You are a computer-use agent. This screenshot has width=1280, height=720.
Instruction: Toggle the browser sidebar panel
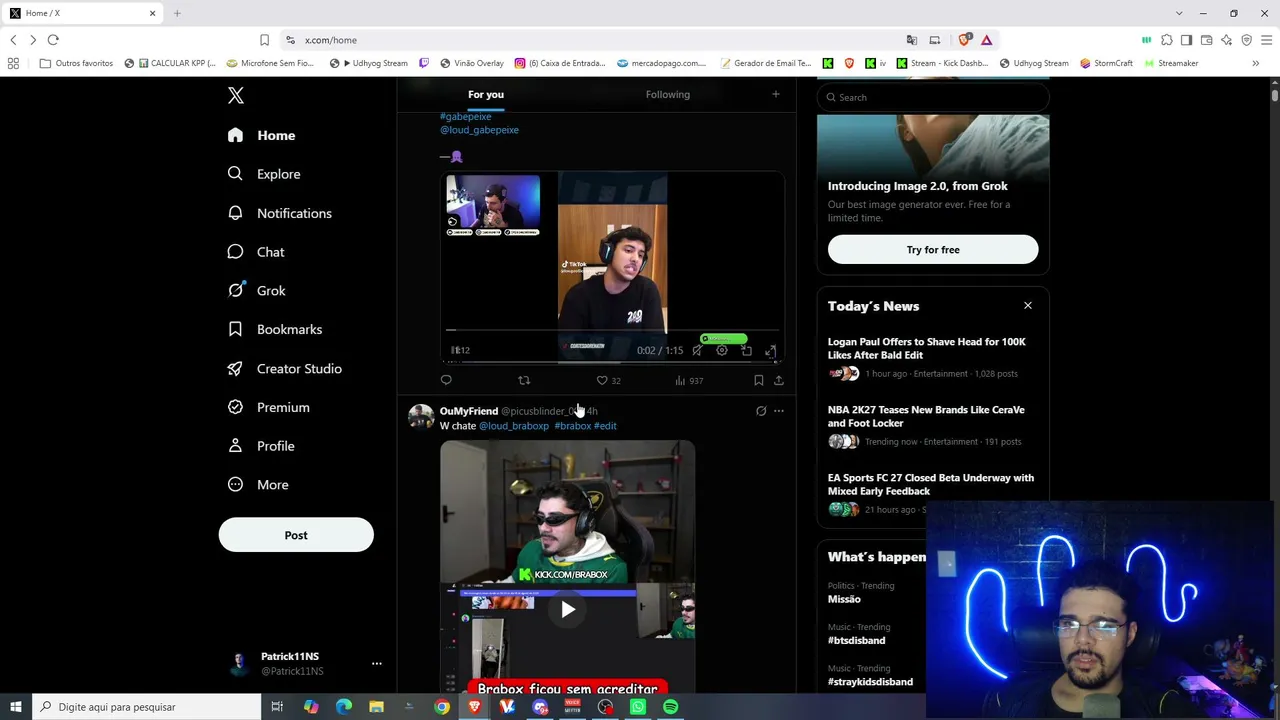[x=1186, y=40]
